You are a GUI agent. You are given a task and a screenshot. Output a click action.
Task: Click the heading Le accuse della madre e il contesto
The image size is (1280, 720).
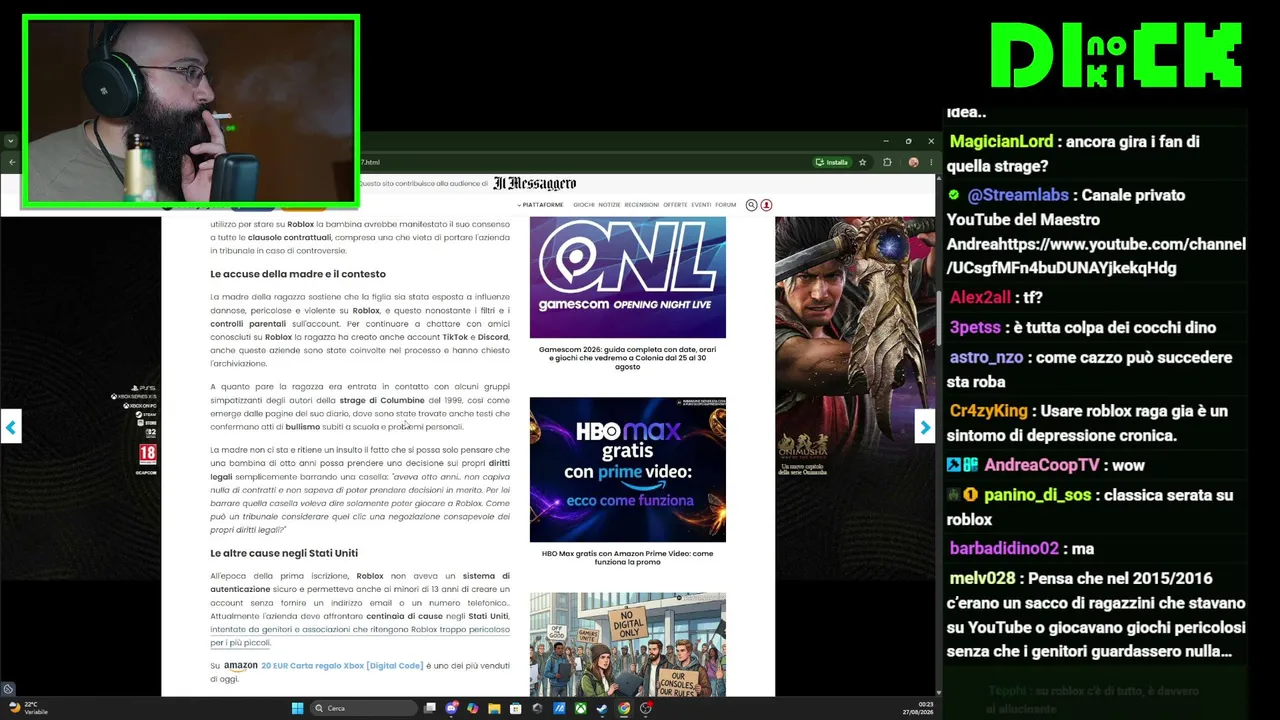coord(298,274)
